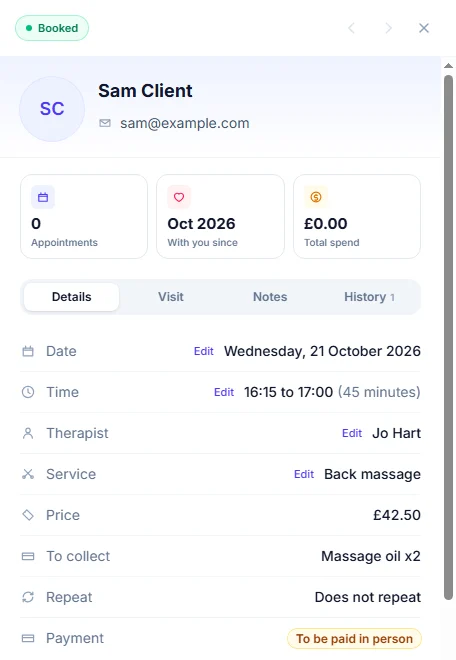Screen dimensions: 456x660
Task: Open the Booked status pill
Action: click(52, 28)
